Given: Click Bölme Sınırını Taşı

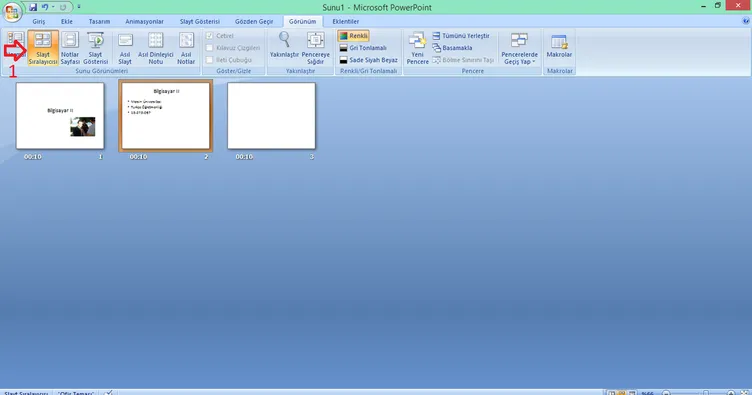Looking at the screenshot, I should coord(463,60).
